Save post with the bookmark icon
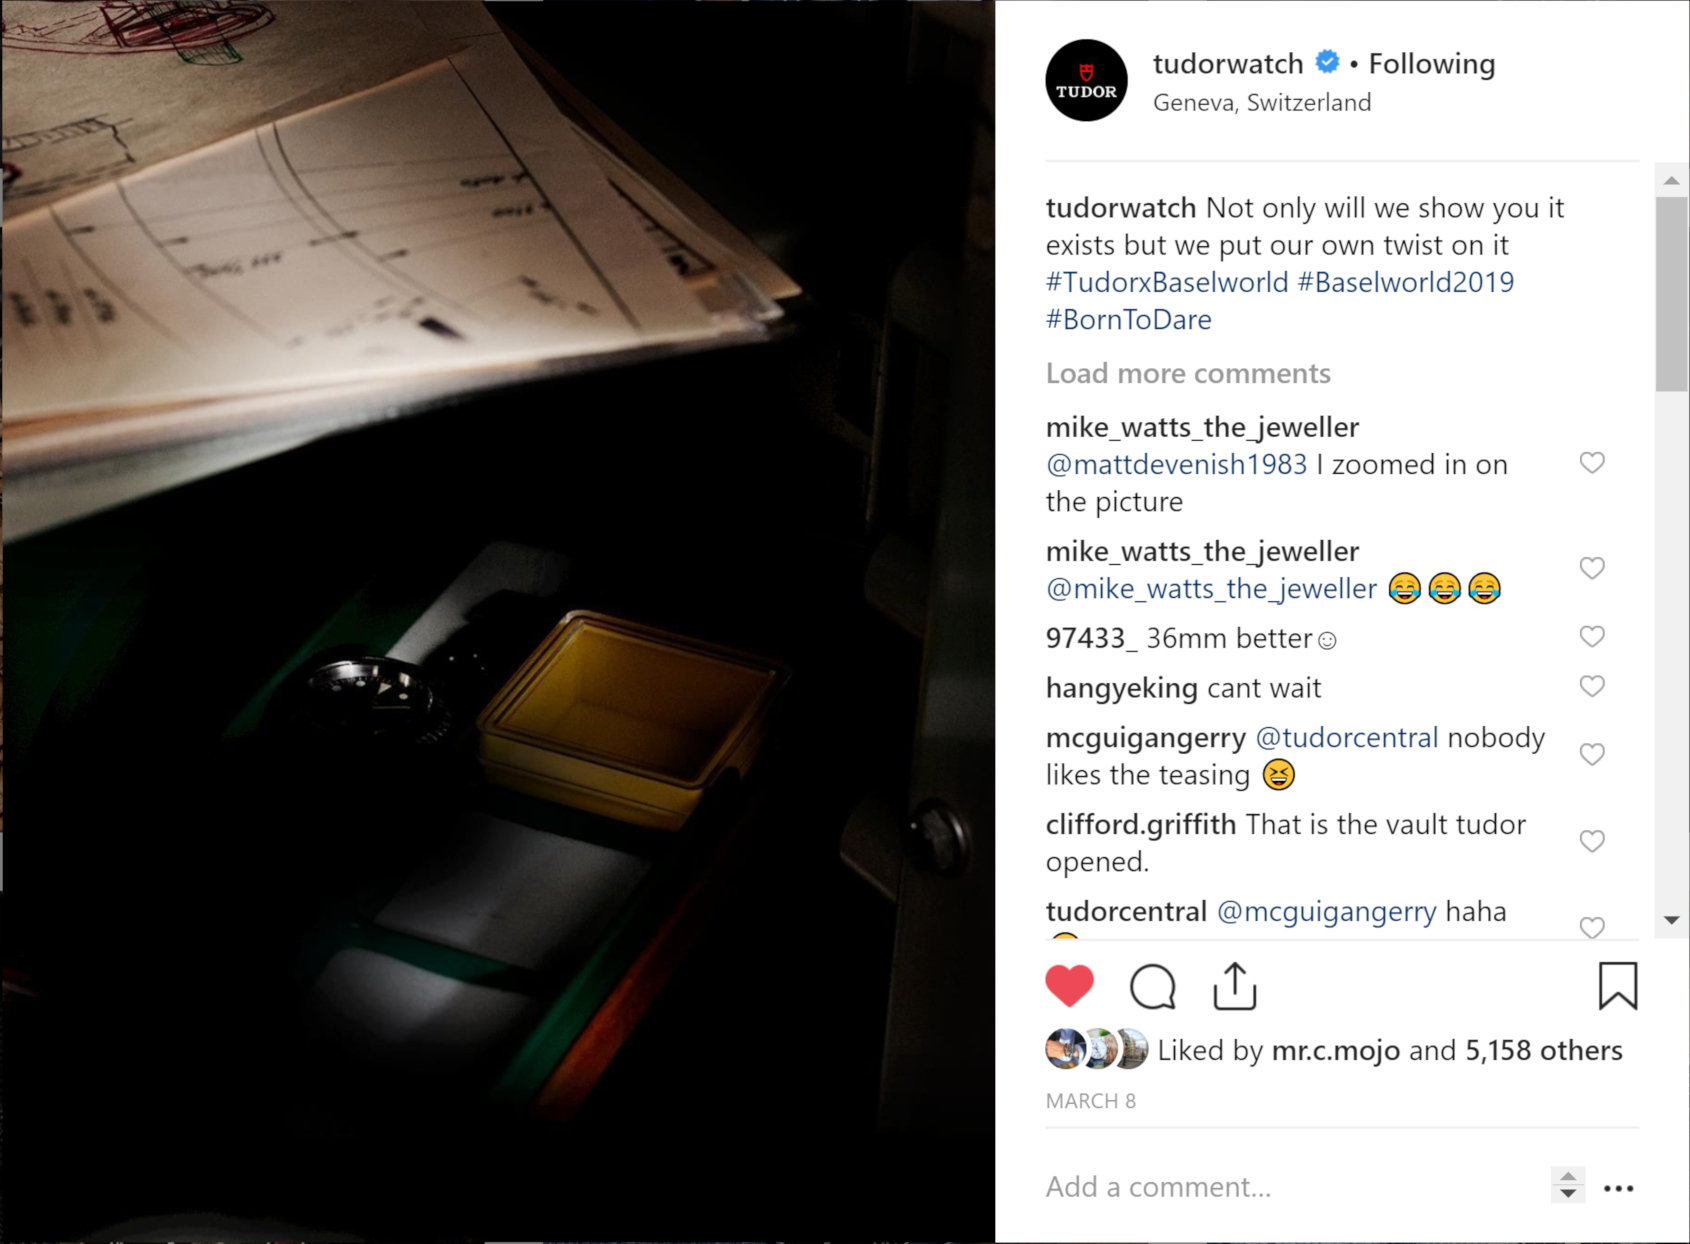The height and width of the screenshot is (1244, 1690). click(1617, 986)
